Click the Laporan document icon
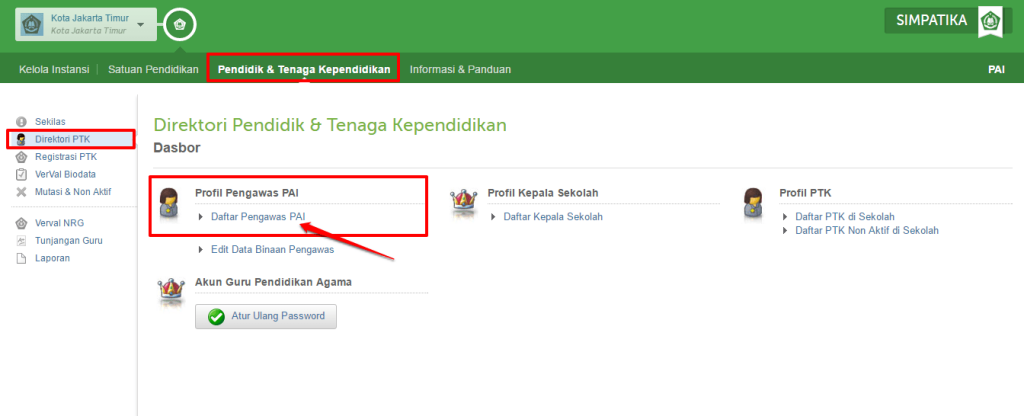 (x=22, y=258)
